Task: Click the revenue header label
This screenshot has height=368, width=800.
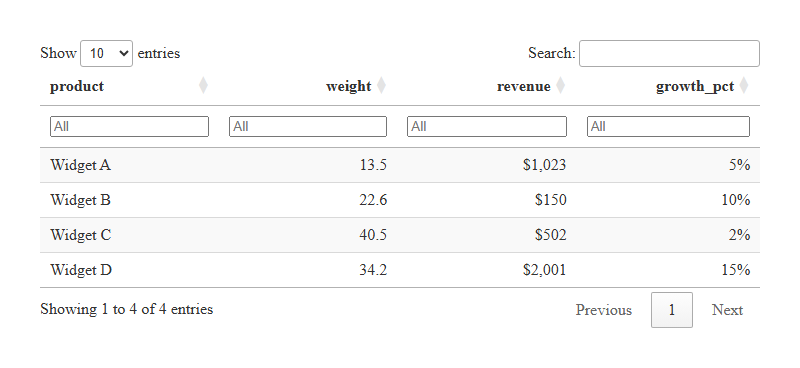Action: click(523, 86)
